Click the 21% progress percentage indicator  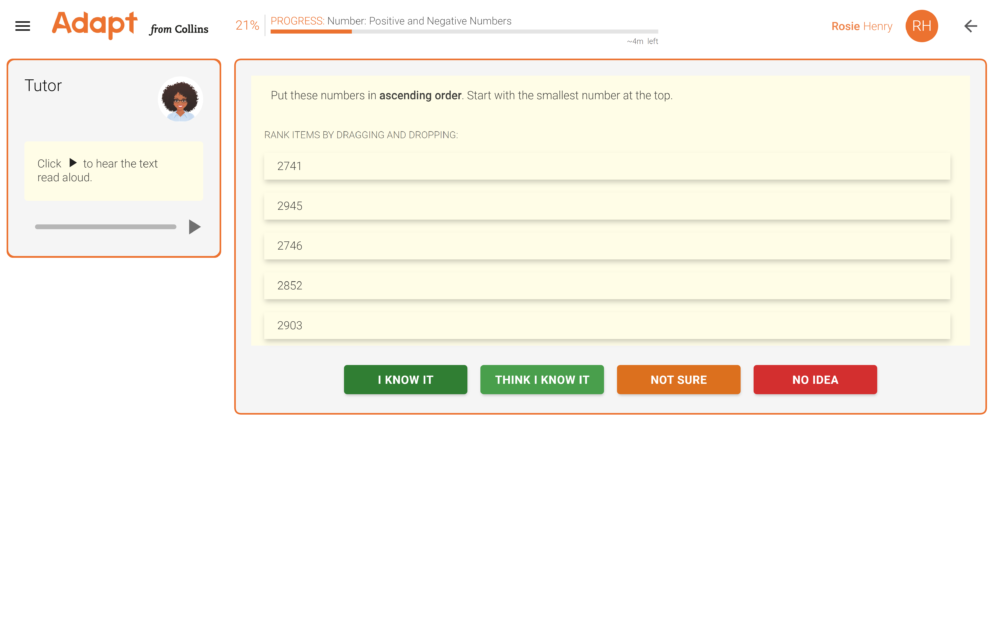(247, 24)
